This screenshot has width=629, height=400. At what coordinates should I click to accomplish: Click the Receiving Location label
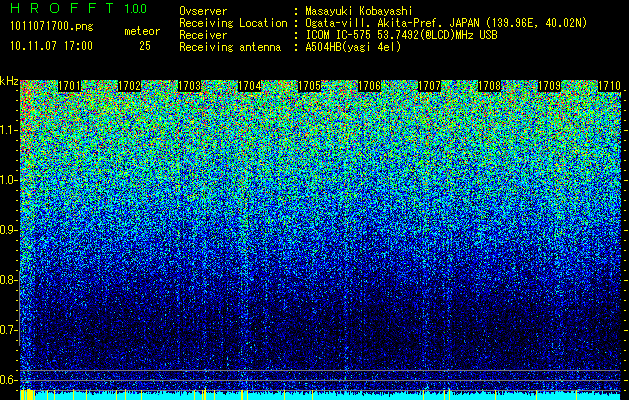(x=233, y=23)
